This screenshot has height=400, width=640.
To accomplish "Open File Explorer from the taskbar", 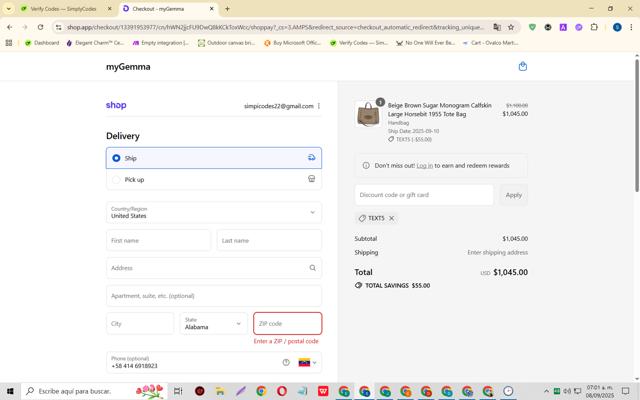I will [x=220, y=391].
